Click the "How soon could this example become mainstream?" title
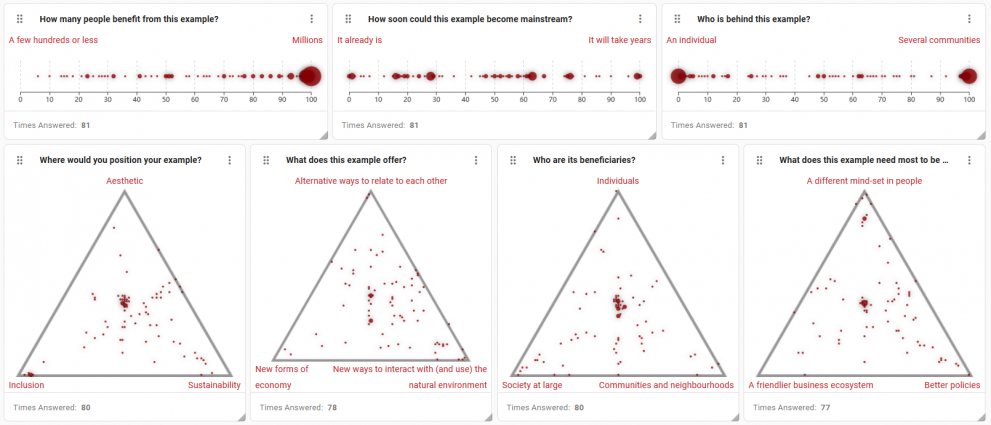This screenshot has height=425, width=991. click(x=470, y=19)
